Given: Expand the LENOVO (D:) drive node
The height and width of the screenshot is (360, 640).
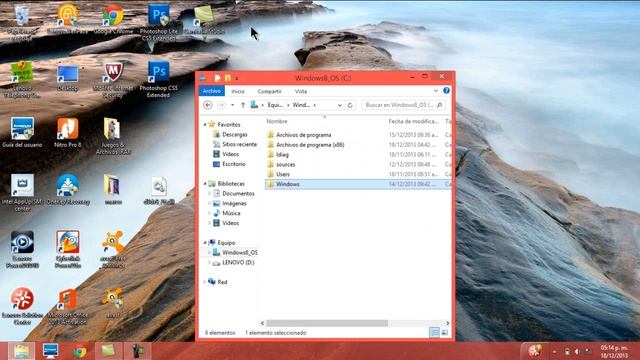Looking at the screenshot, I should point(210,262).
